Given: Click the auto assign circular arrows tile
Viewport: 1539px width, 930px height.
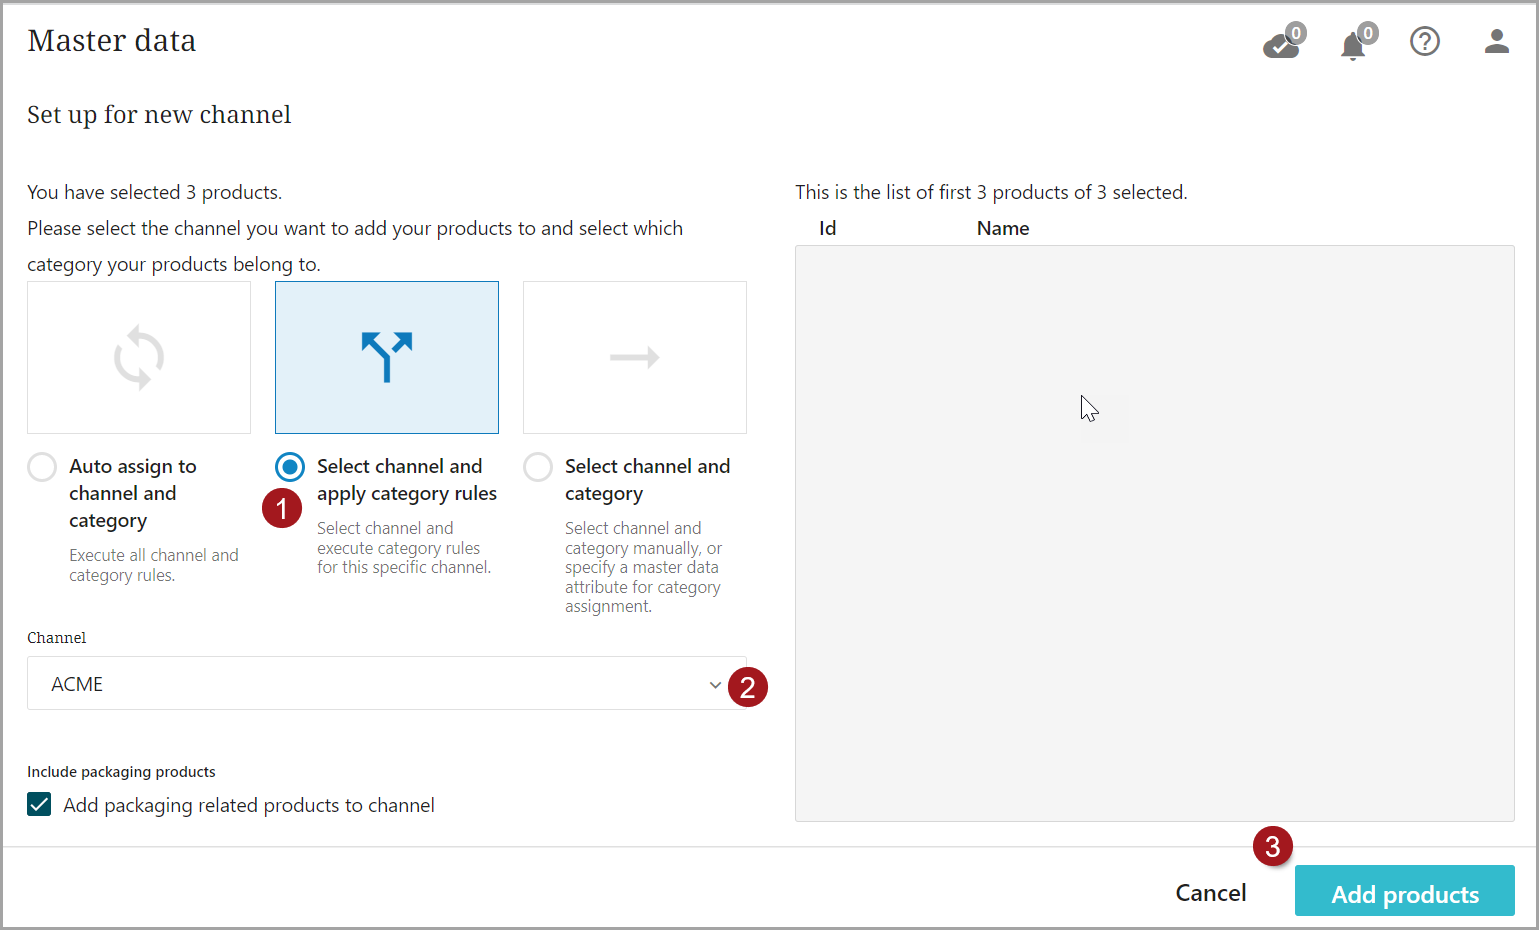Looking at the screenshot, I should pyautogui.click(x=139, y=357).
